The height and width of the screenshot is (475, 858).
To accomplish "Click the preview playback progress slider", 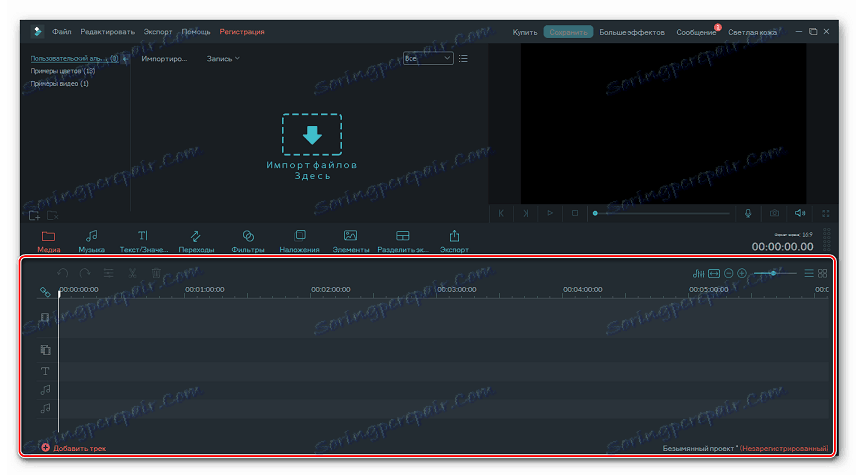I will pos(662,213).
